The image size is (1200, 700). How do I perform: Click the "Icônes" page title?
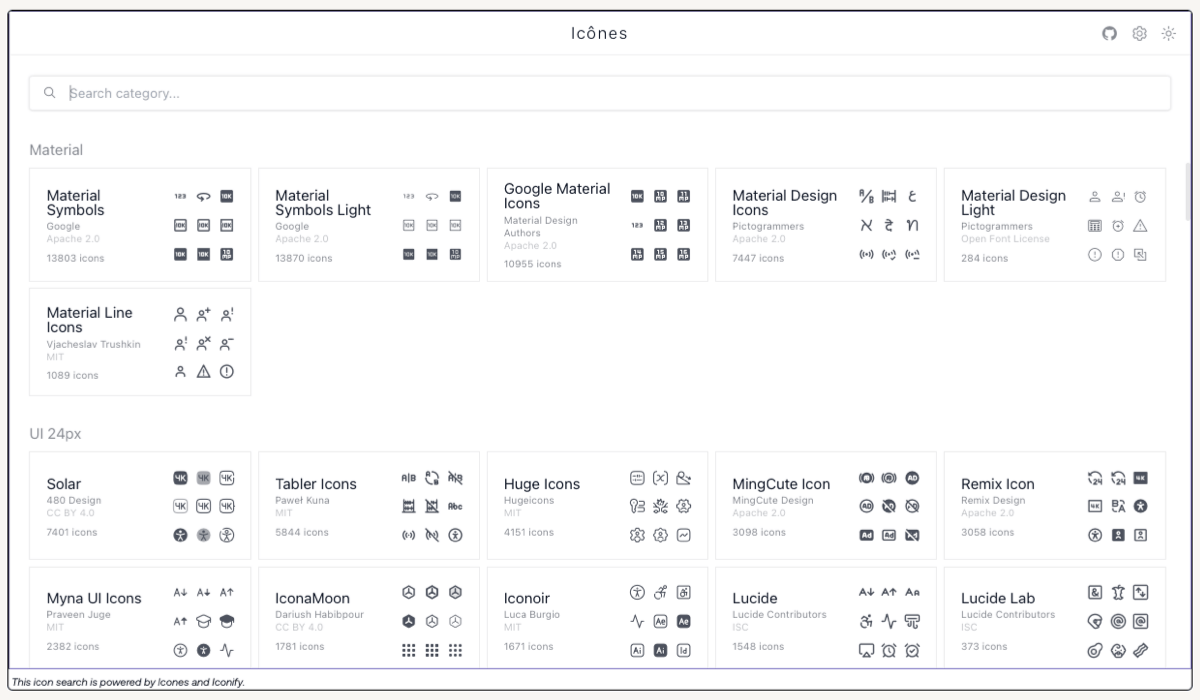pyautogui.click(x=600, y=33)
